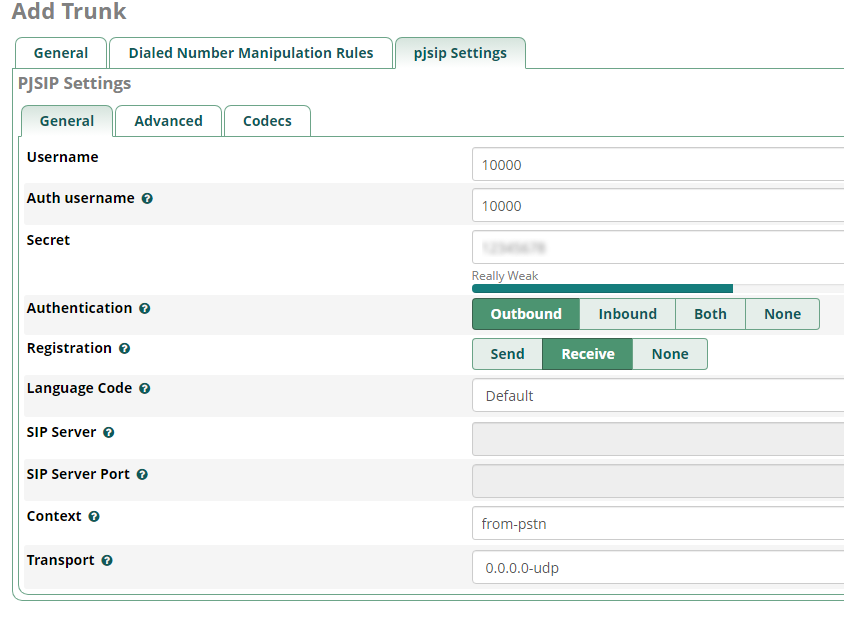Open the Language Code dropdown
844x621 pixels.
658,396
